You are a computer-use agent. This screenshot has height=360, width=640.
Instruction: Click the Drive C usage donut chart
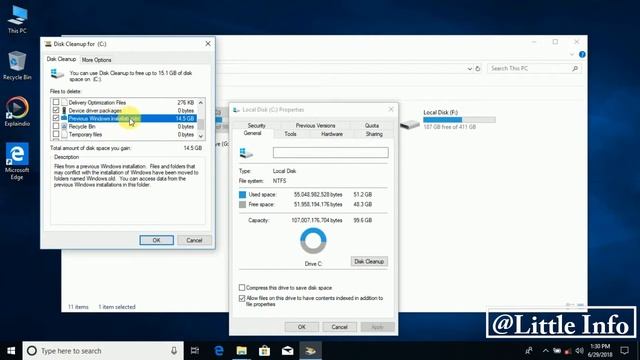(x=313, y=241)
